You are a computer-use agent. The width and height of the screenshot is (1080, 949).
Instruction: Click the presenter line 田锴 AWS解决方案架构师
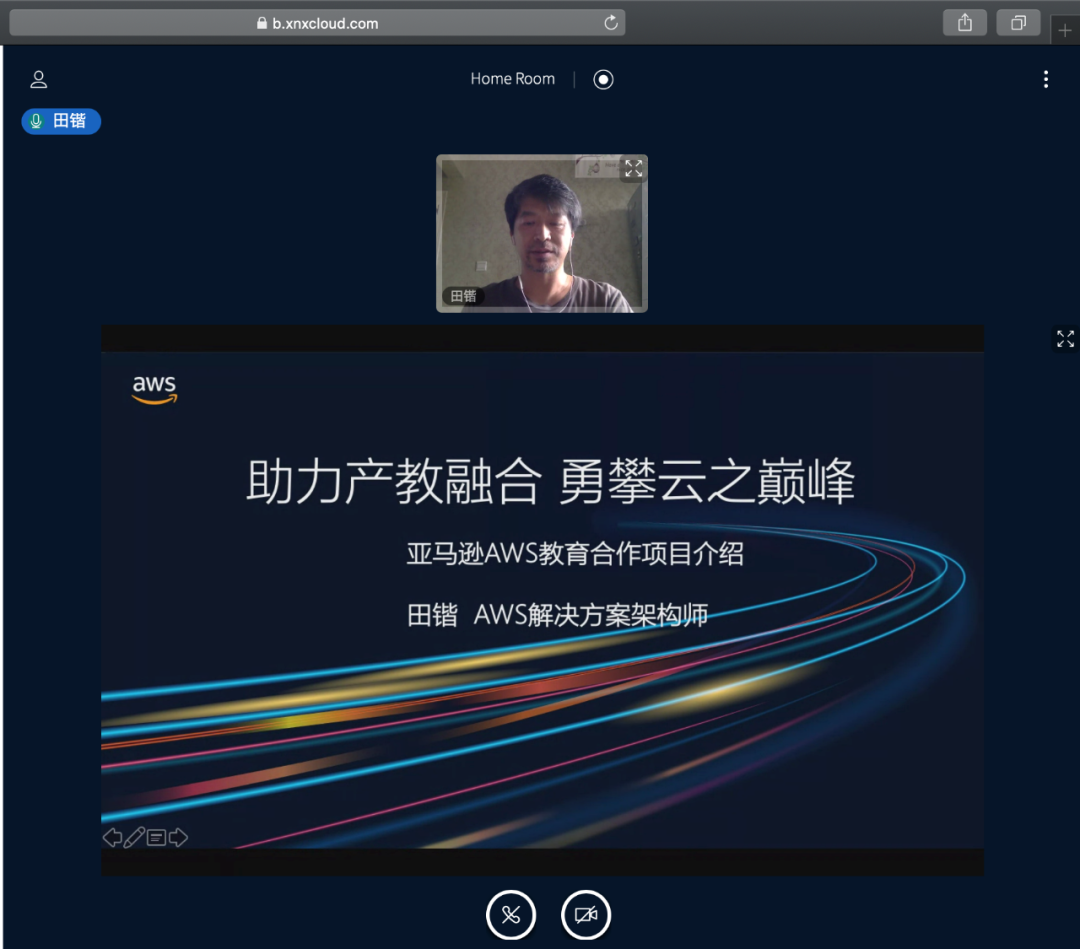point(557,614)
